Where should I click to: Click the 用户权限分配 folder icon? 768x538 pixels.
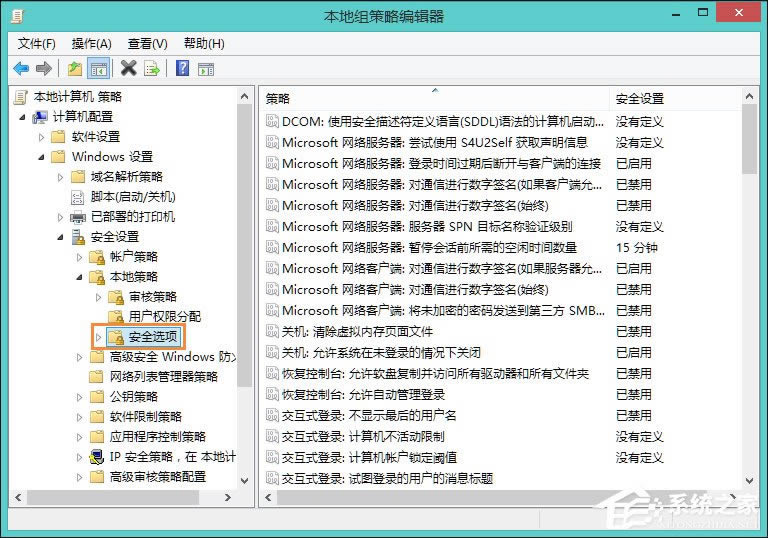coord(116,317)
